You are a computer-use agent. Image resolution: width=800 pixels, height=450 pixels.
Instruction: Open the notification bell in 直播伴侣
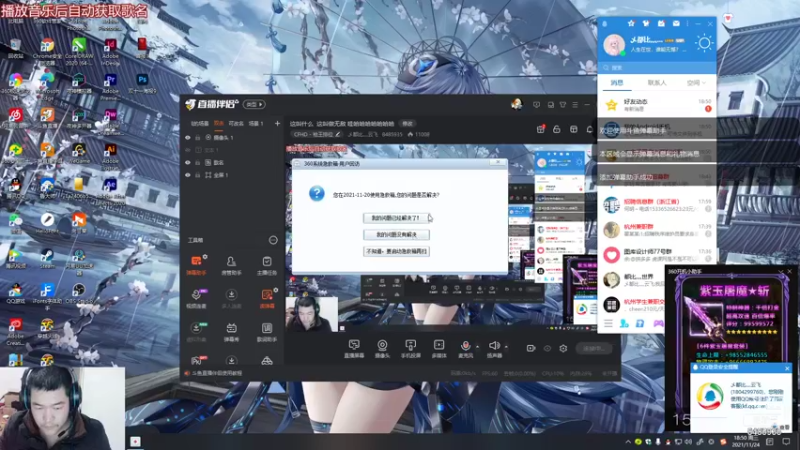click(x=589, y=129)
